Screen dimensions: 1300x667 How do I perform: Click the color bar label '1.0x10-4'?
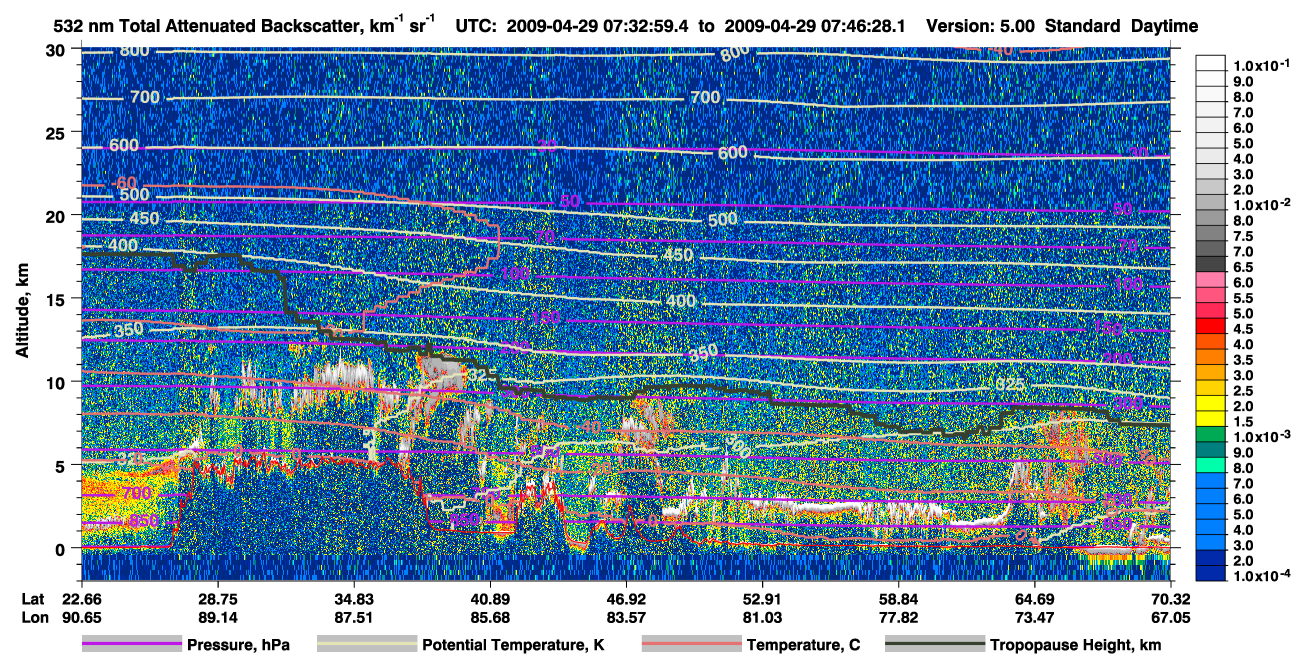1263,577
